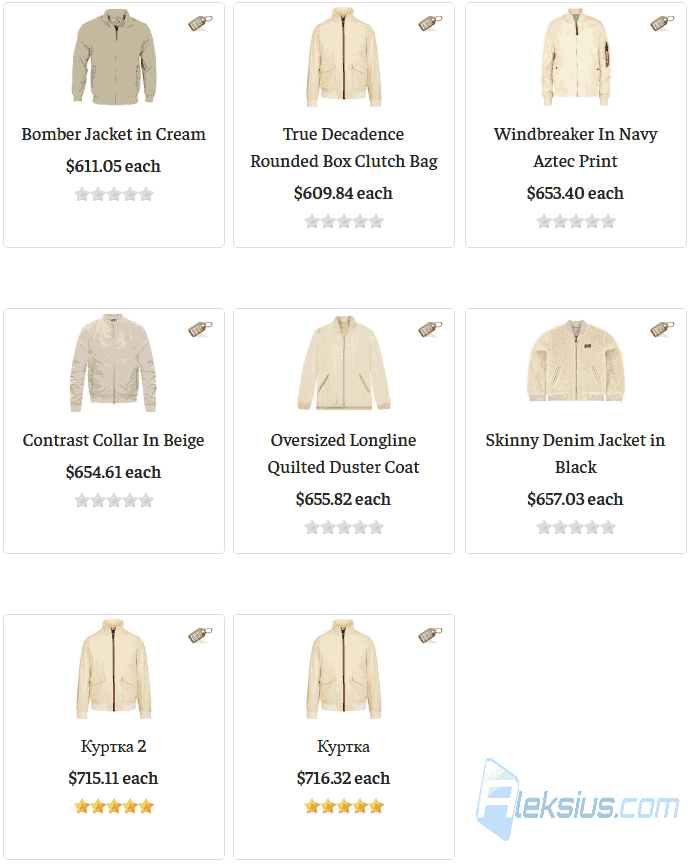Click the tag icon on Windbreaker In Navy card
This screenshot has height=868, width=692.
[x=662, y=23]
